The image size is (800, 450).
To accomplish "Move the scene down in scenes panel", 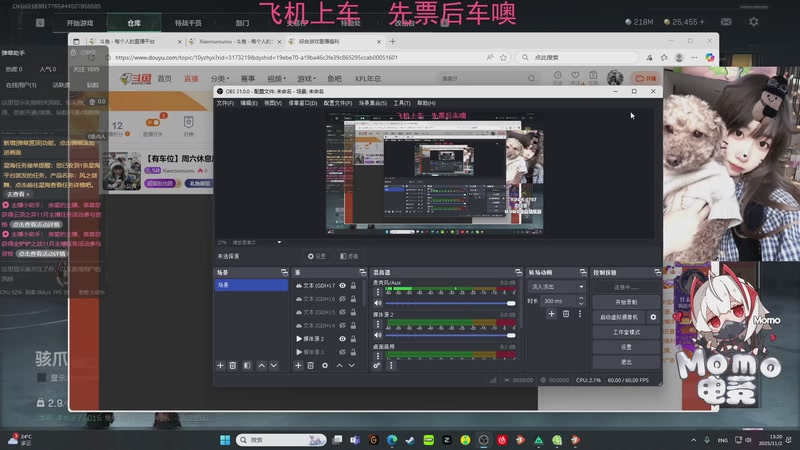I will click(x=274, y=365).
